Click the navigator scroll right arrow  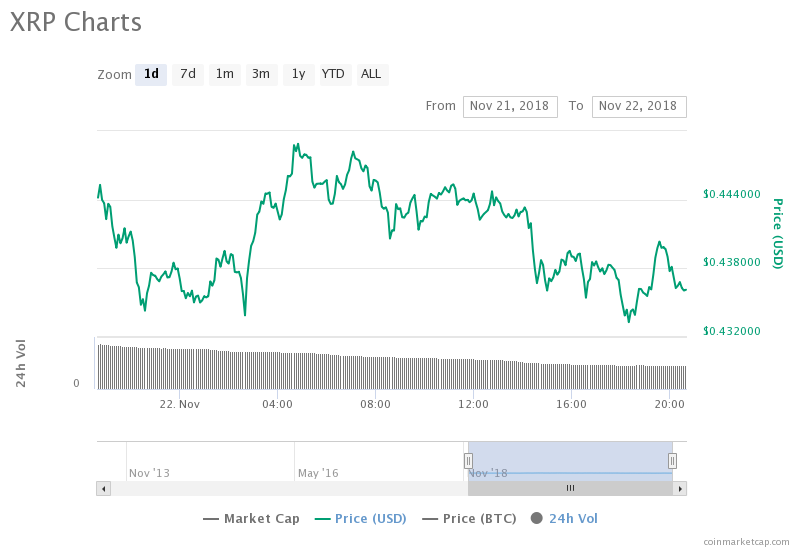pos(680,489)
